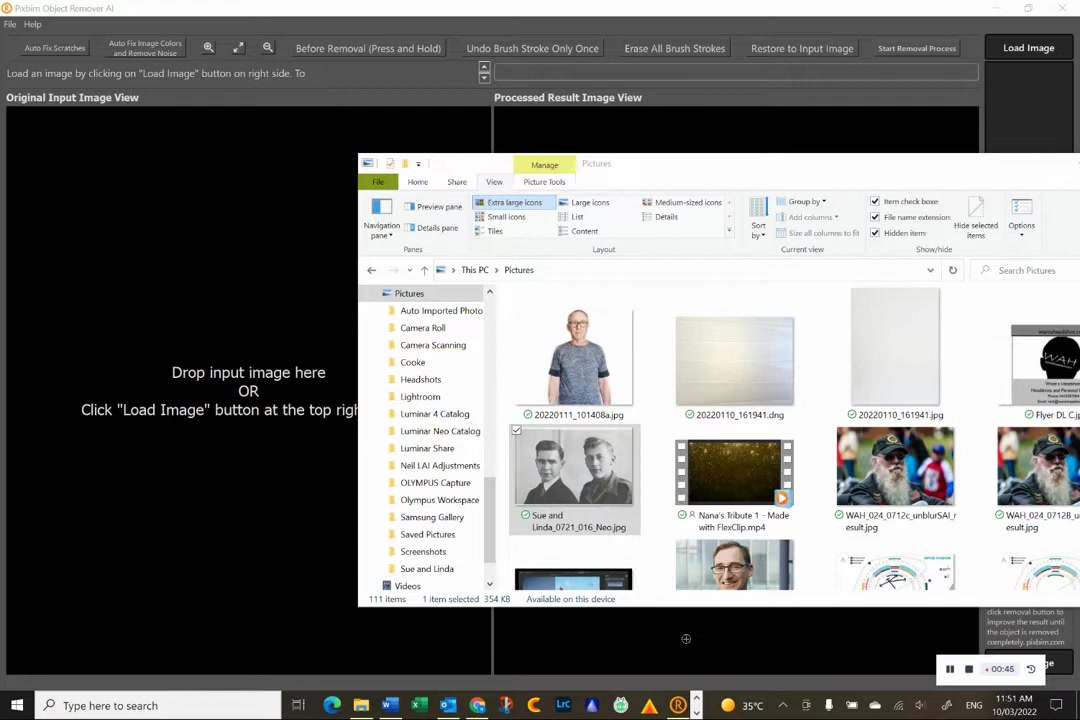The height and width of the screenshot is (720, 1080).
Task: Expand the address bar history dropdown
Action: (x=931, y=270)
